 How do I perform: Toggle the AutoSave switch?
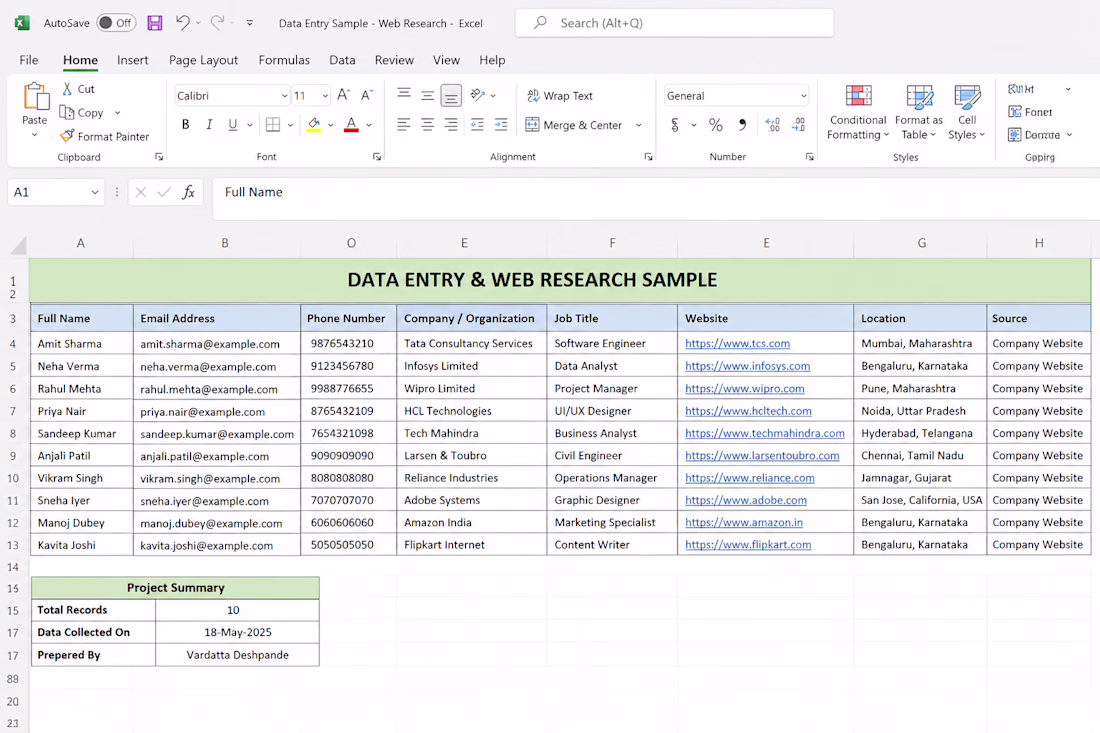point(116,23)
